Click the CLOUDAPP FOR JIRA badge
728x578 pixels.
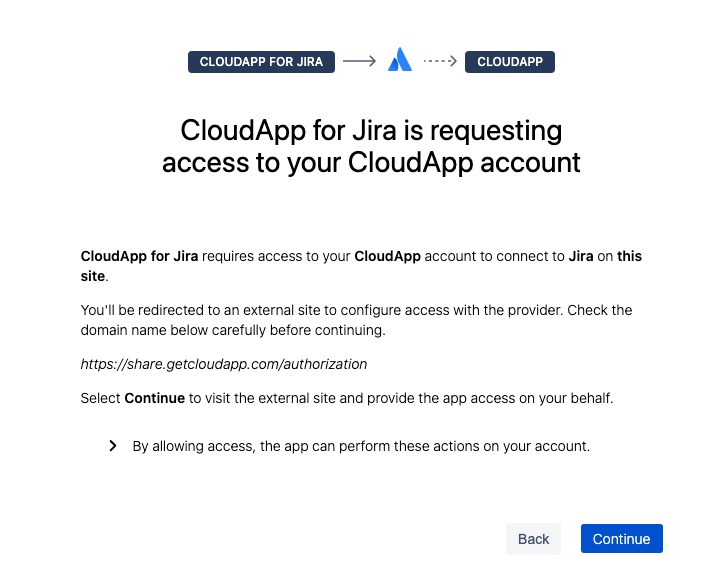pyautogui.click(x=261, y=62)
